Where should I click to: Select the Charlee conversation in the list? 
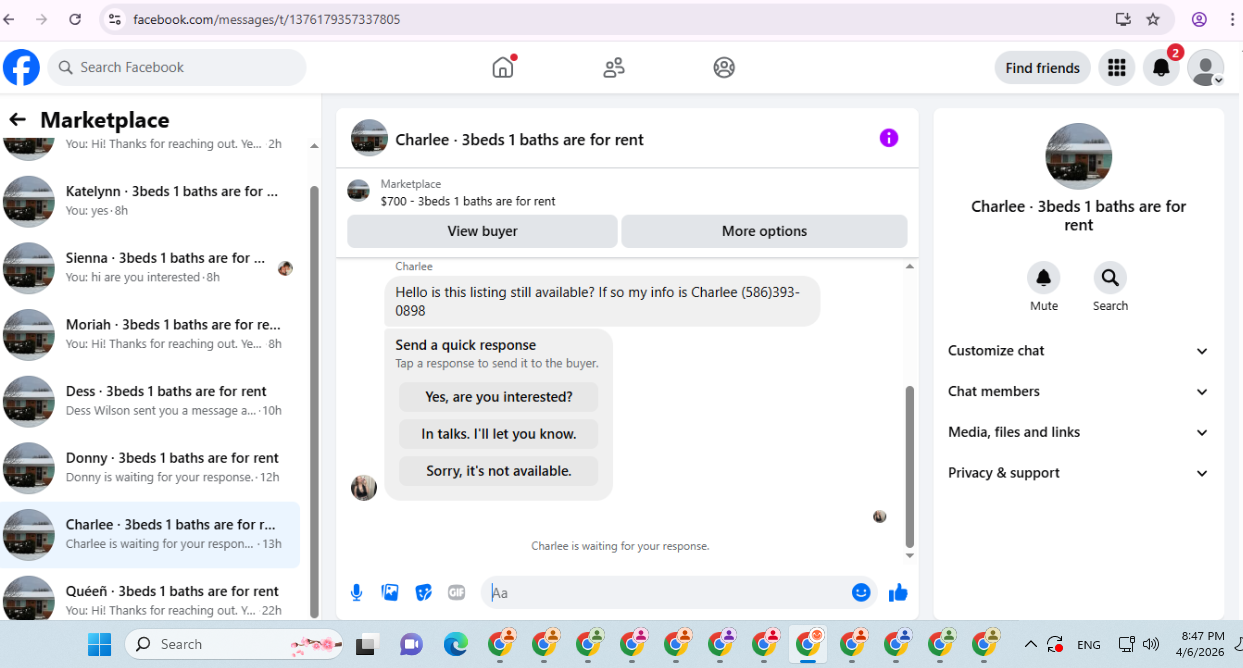click(x=150, y=535)
